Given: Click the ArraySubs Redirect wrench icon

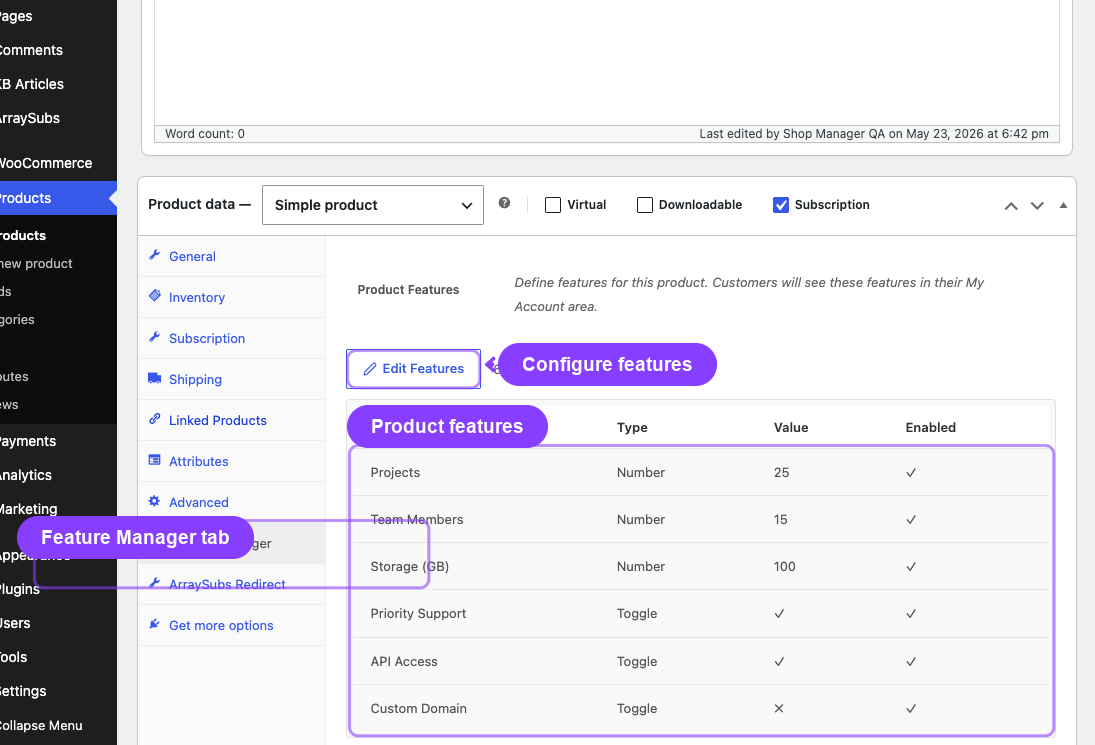Looking at the screenshot, I should click(154, 583).
